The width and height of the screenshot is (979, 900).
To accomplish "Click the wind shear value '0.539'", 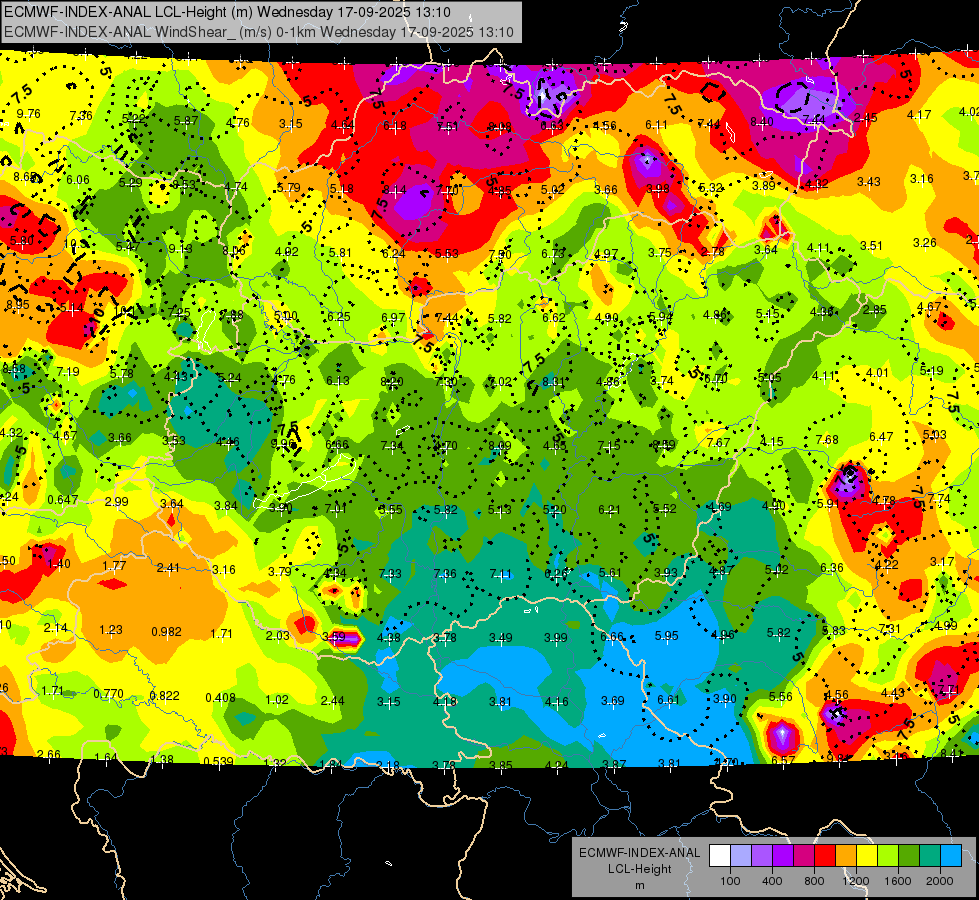I will click(219, 761).
